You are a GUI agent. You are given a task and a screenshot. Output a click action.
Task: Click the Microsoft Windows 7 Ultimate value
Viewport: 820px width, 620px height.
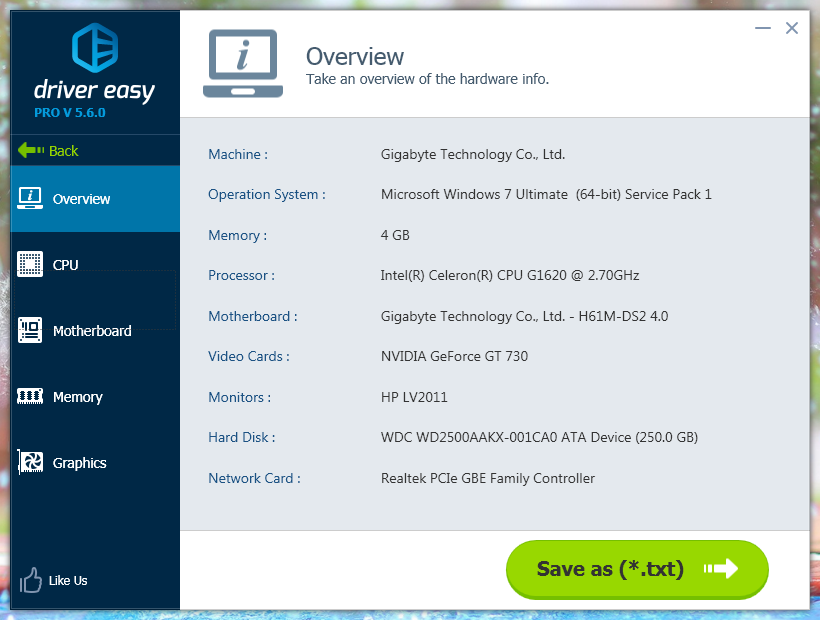point(546,194)
